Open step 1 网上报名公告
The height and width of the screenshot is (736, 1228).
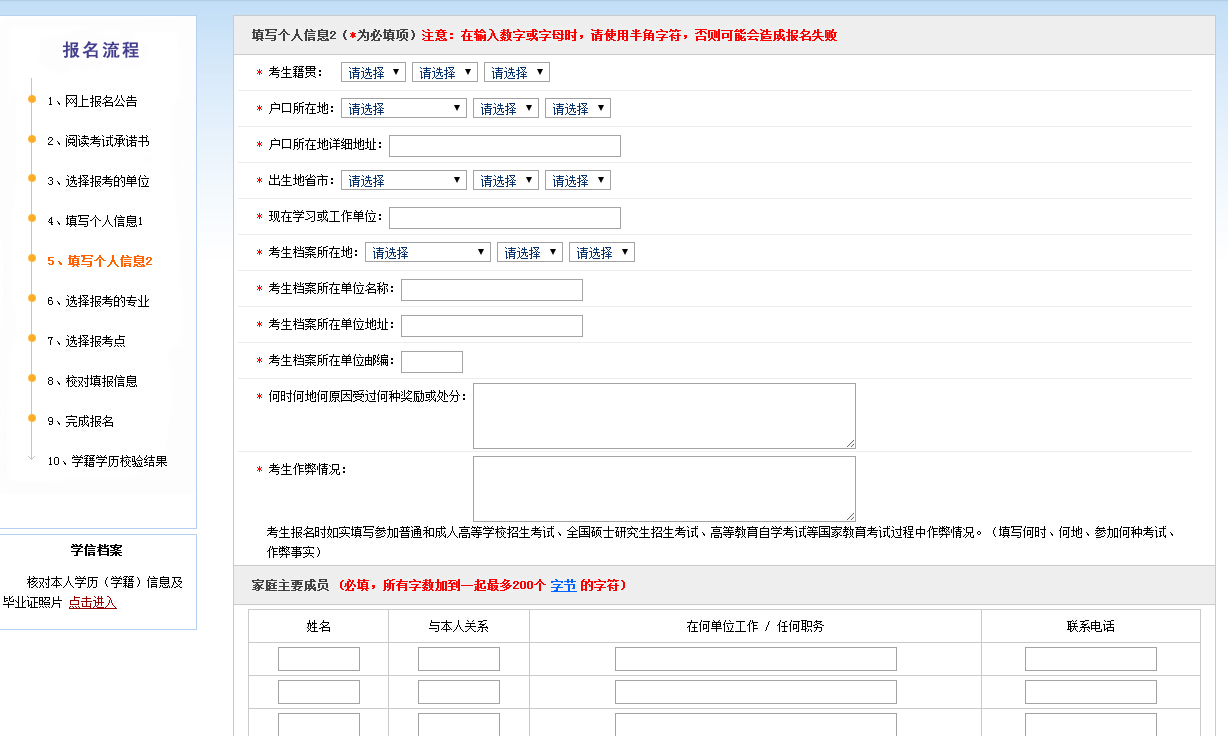(x=92, y=101)
